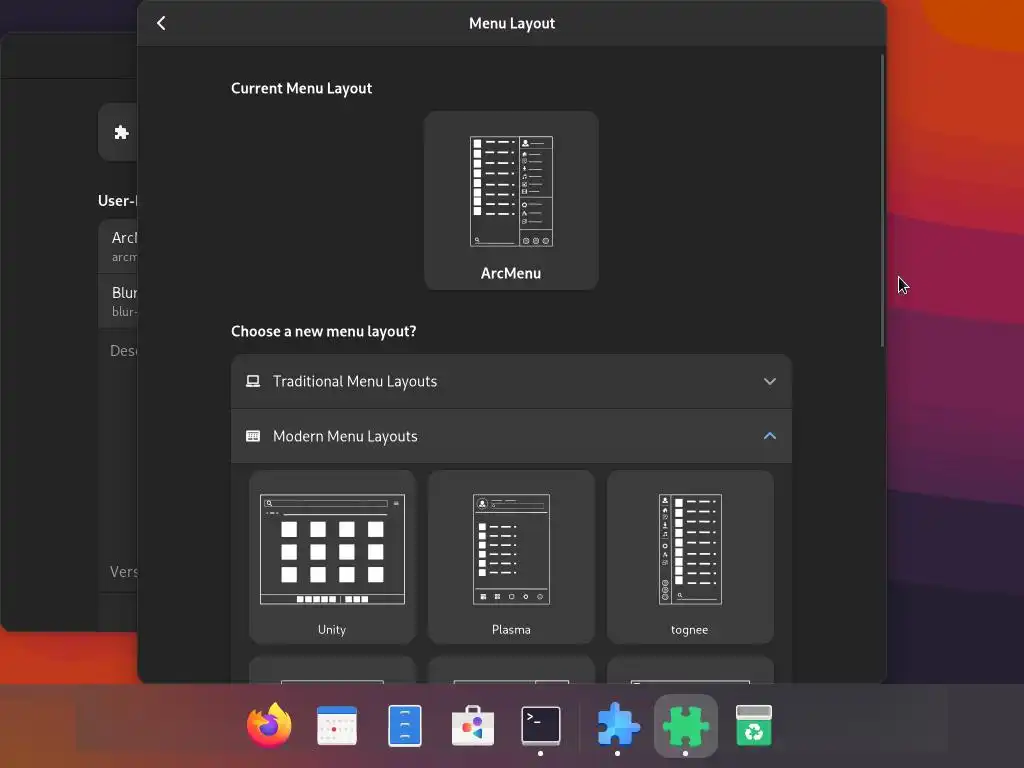Choose the tognee menu layout
Viewport: 1024px width, 768px height.
690,557
